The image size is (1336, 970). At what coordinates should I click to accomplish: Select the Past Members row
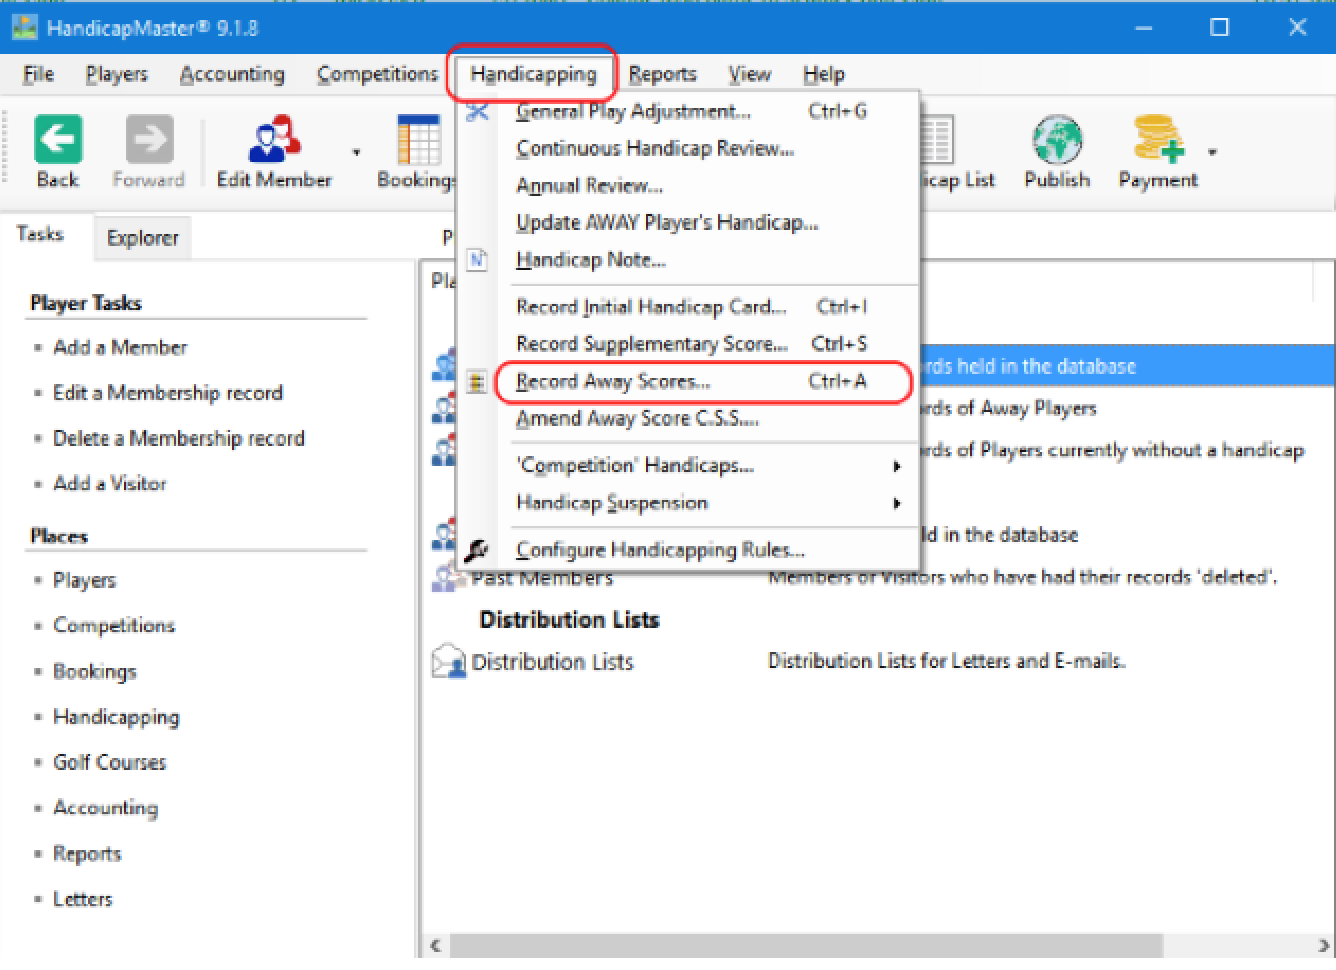(x=879, y=577)
